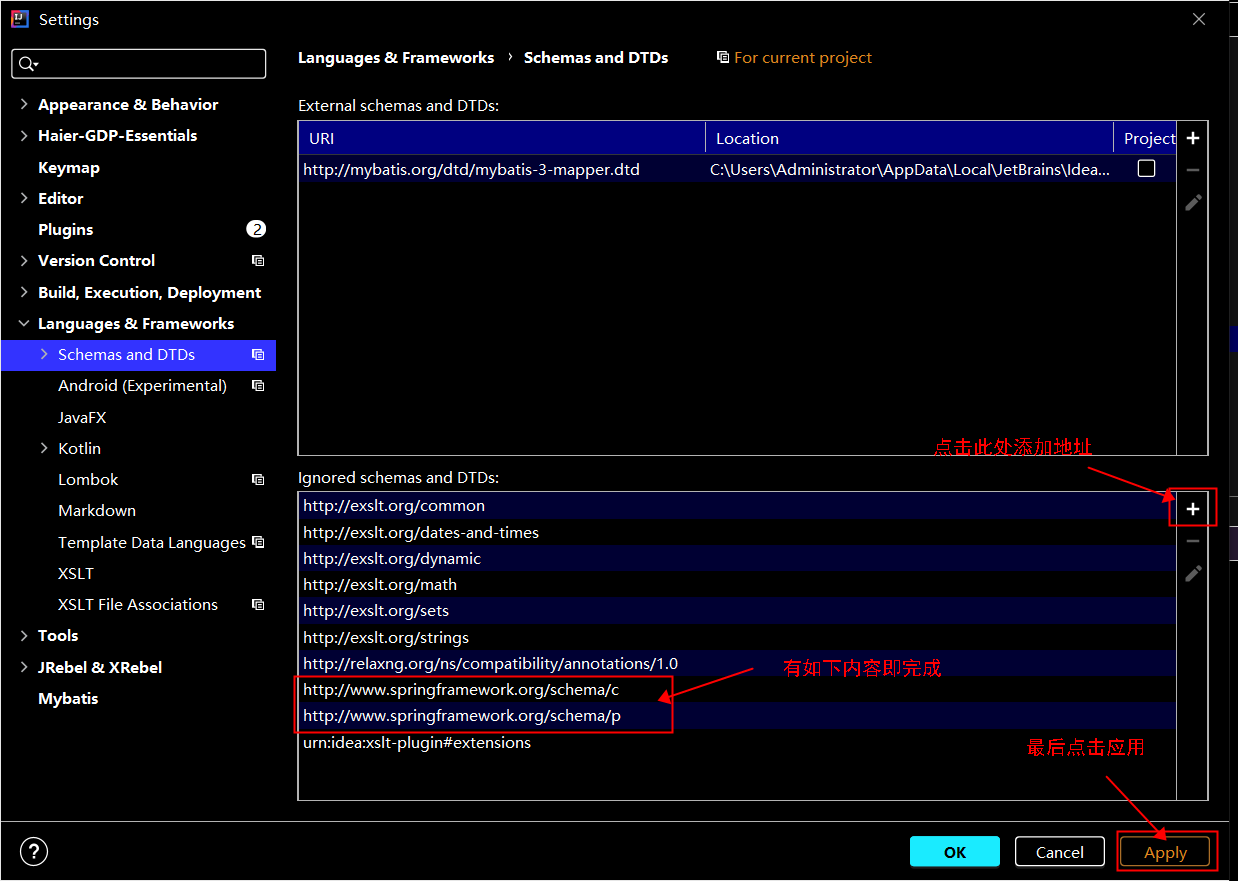This screenshot has height=881, width=1238.
Task: Click Cancel to discard changes
Action: coord(1060,852)
